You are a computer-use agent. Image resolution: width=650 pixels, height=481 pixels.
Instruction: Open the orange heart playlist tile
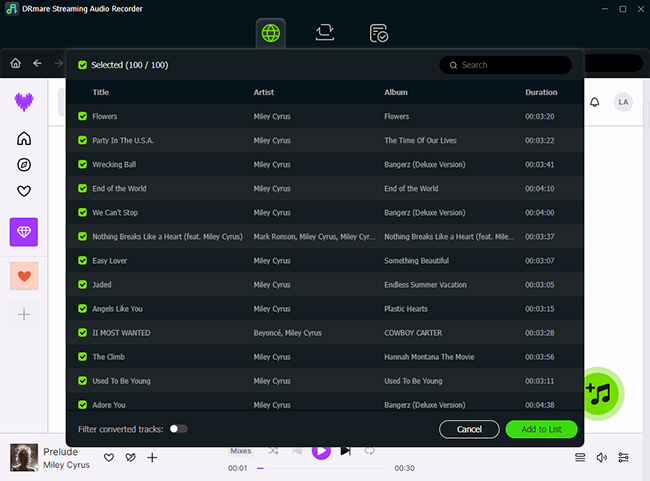(x=24, y=276)
